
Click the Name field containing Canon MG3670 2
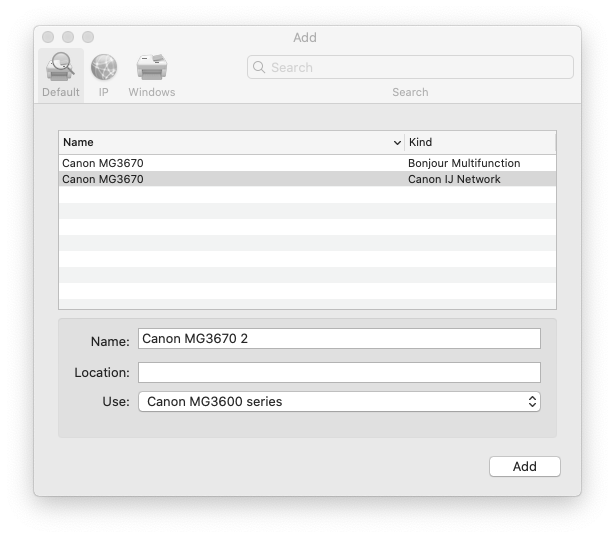coord(338,339)
